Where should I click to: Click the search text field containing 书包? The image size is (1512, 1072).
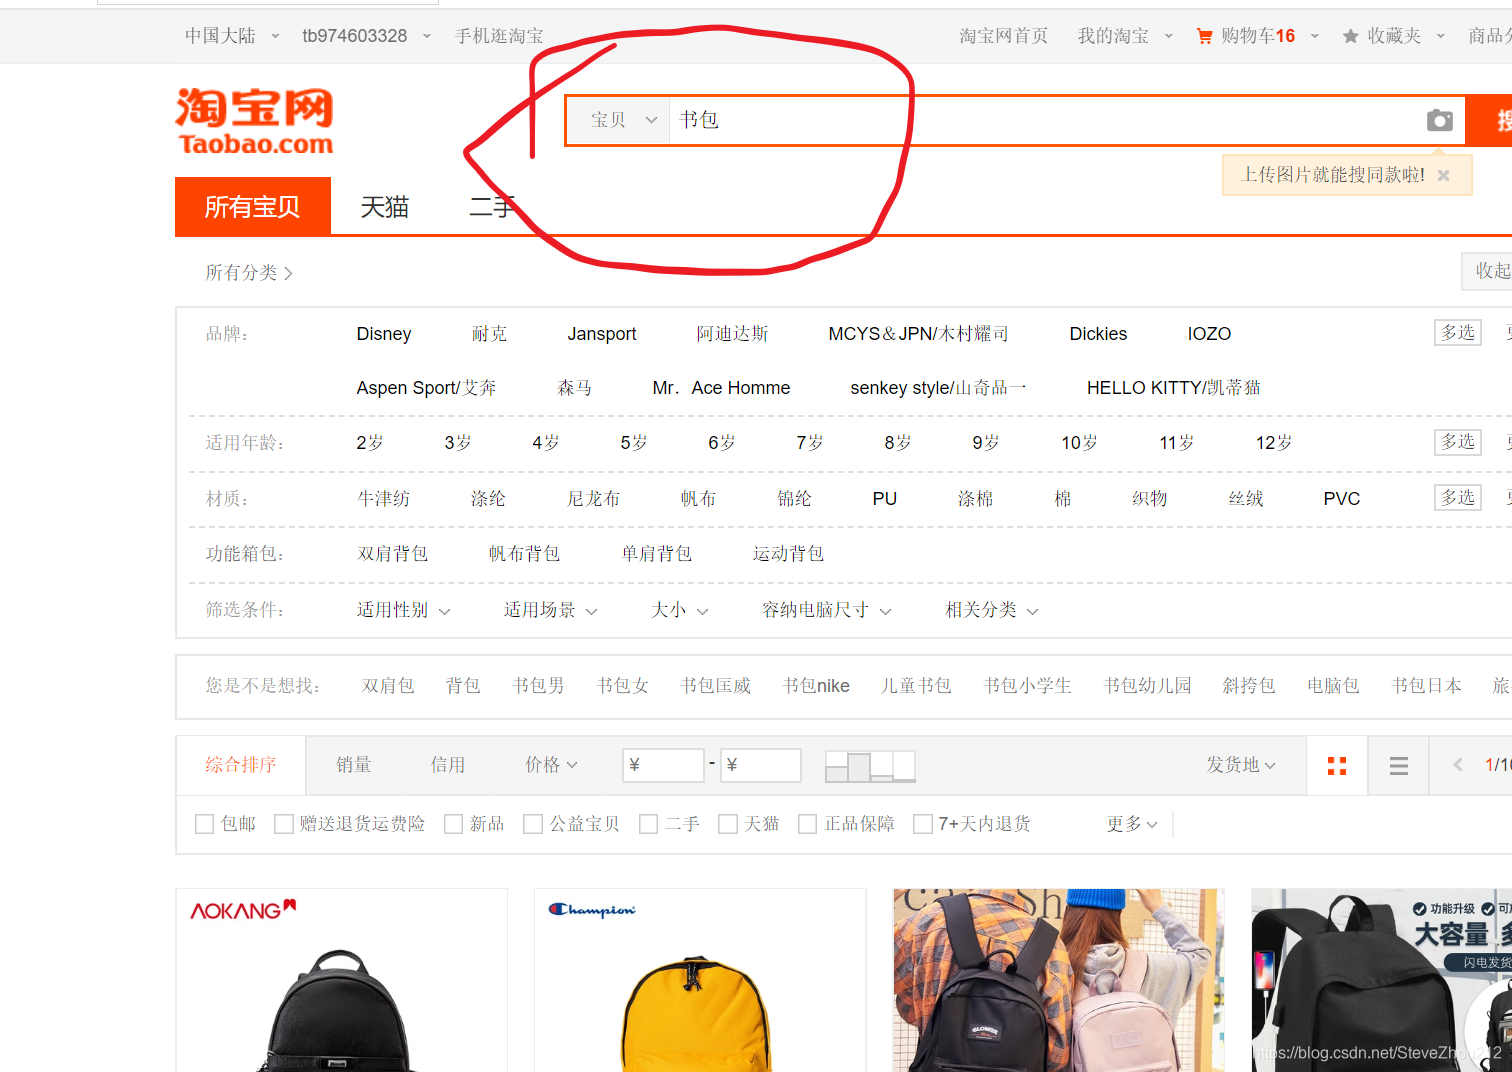tap(1043, 120)
